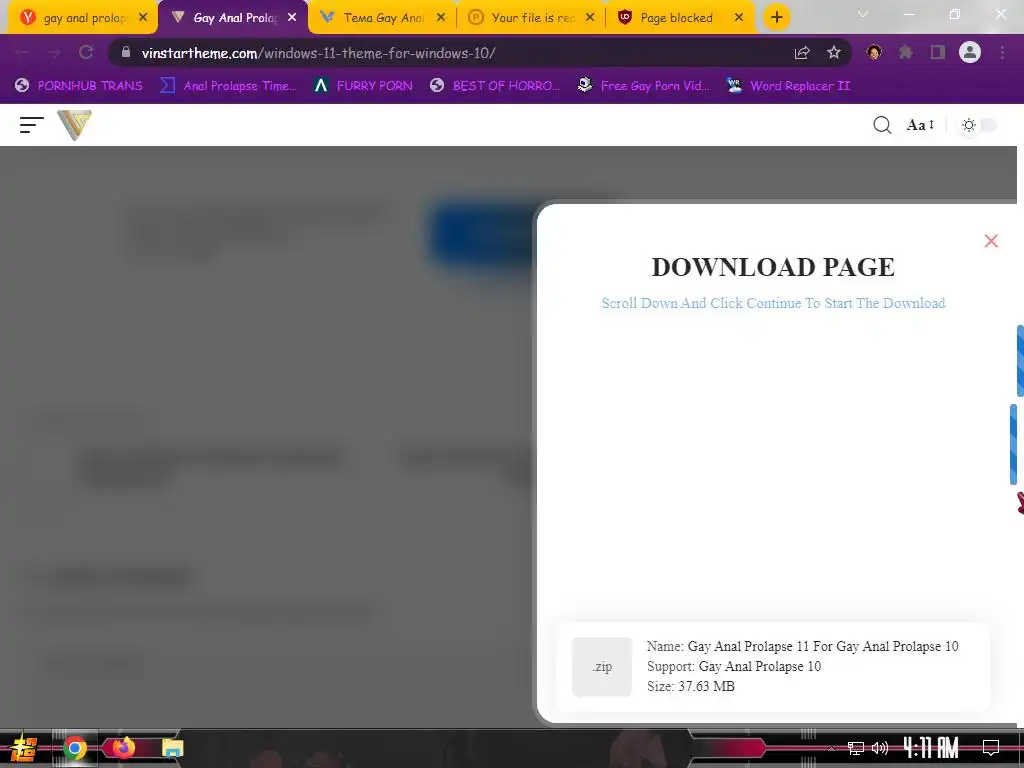Open the avatar extension icon in the toolbar
The height and width of the screenshot is (768, 1024).
click(874, 52)
